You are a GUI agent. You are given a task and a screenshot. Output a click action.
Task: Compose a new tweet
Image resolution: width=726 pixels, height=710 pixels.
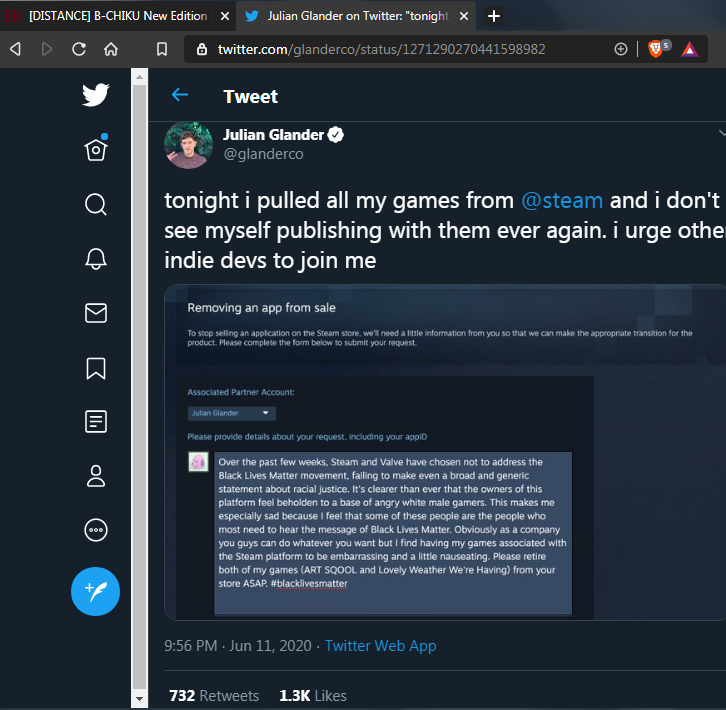click(95, 591)
